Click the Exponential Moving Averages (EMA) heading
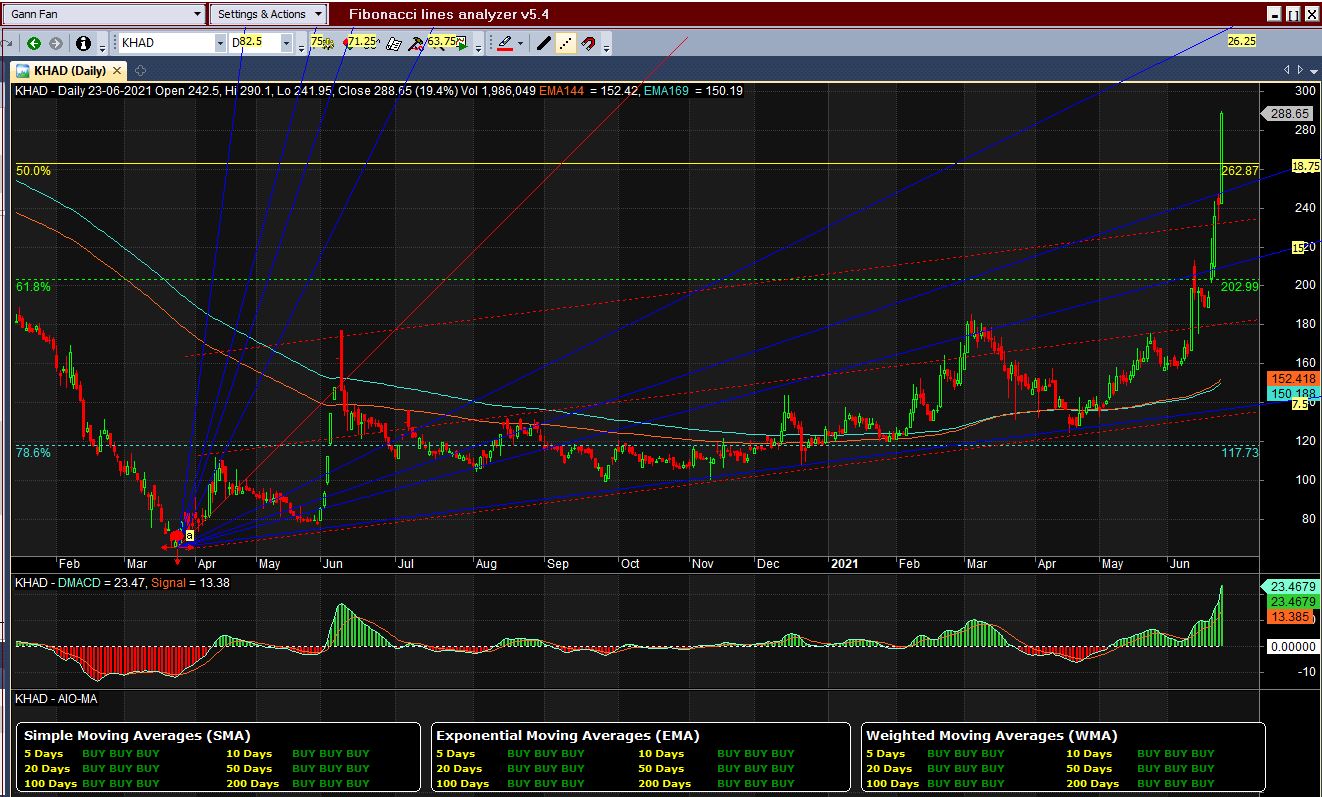The image size is (1322, 797). point(568,735)
